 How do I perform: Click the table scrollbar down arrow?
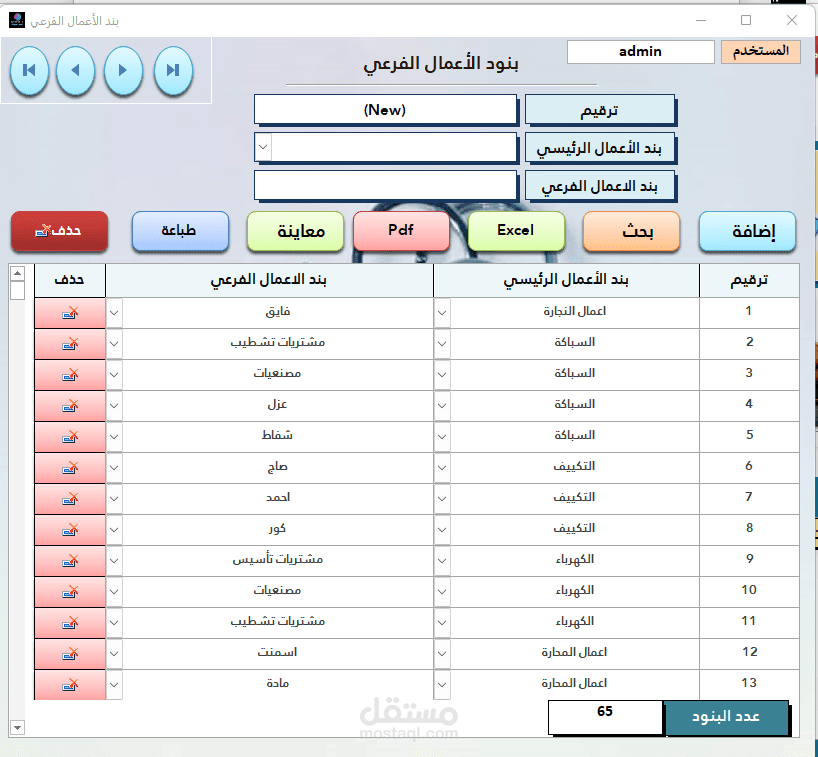tap(17, 727)
